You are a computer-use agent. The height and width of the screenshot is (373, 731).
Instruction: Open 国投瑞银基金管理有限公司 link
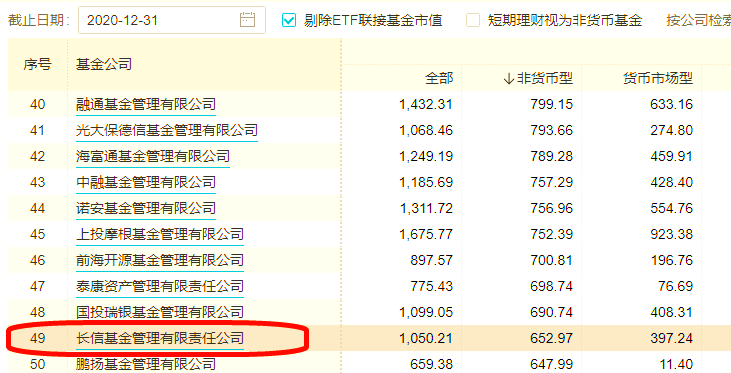point(160,312)
